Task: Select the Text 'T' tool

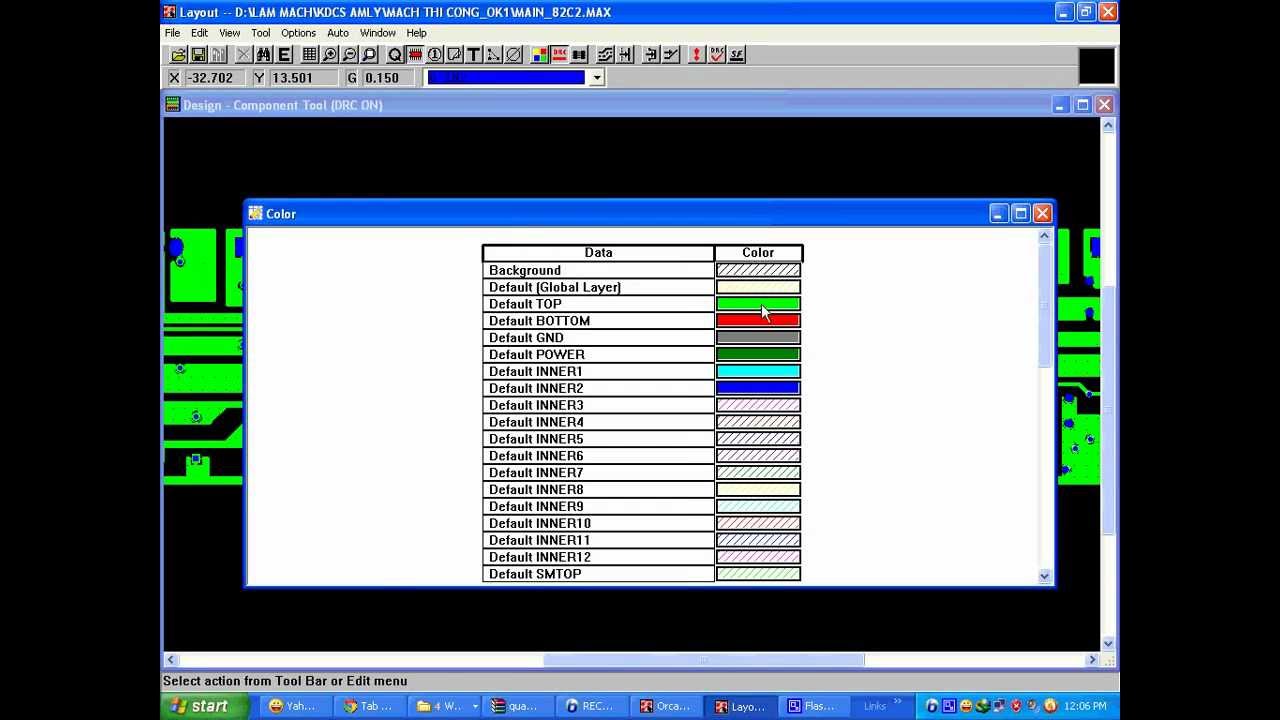Action: coord(474,55)
